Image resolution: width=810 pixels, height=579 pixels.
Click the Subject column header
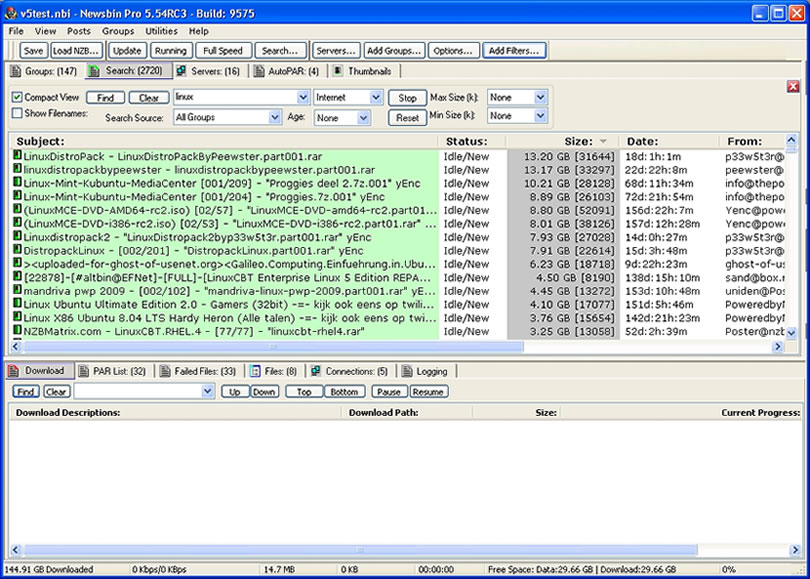(224, 142)
